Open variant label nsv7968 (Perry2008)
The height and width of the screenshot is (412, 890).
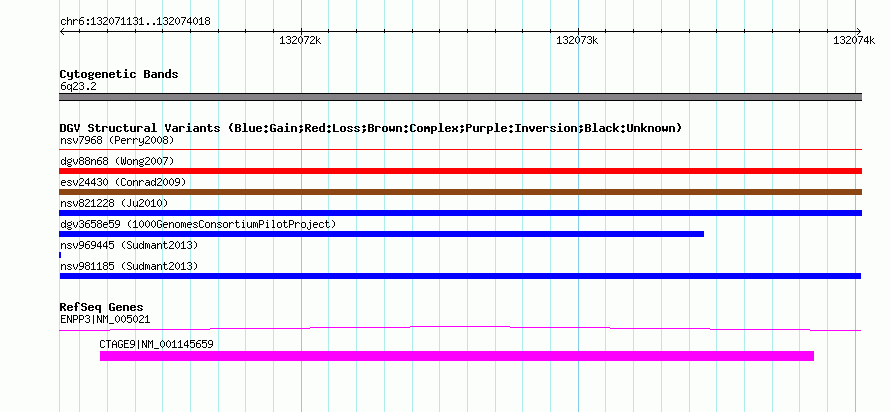tap(117, 140)
